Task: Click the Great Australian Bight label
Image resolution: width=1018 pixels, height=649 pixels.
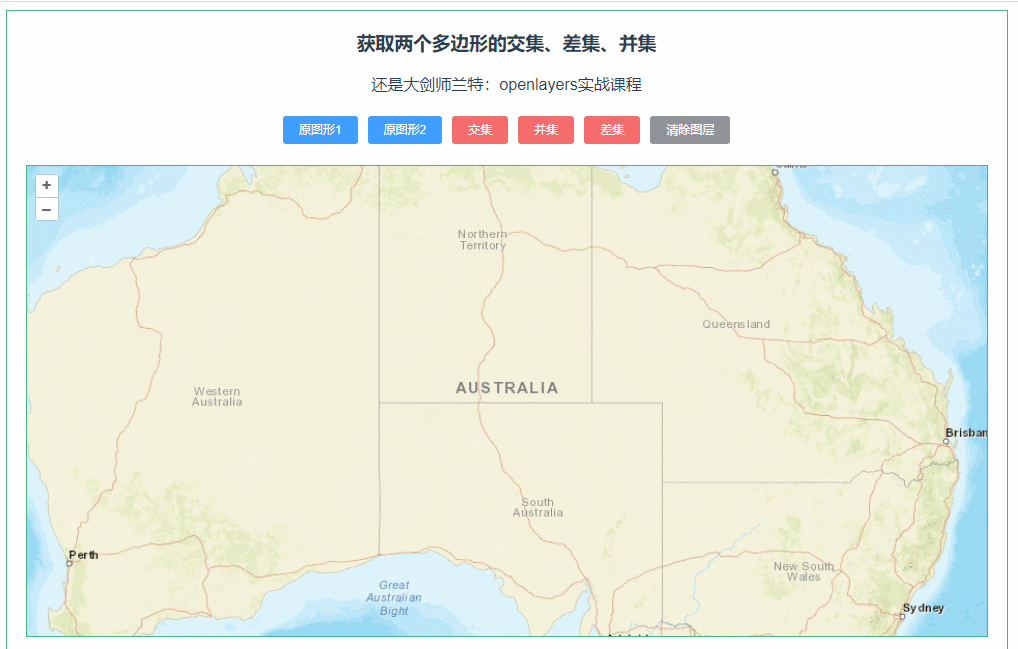Action: [x=393, y=598]
